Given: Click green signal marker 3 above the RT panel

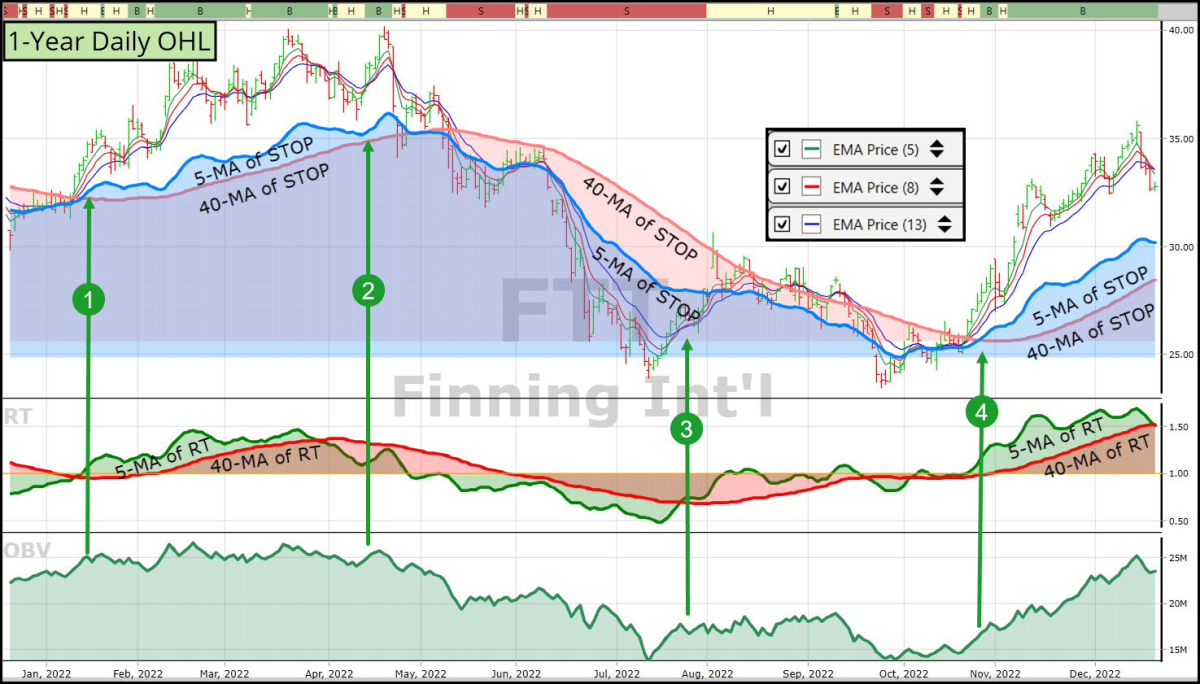Looking at the screenshot, I should click(686, 428).
